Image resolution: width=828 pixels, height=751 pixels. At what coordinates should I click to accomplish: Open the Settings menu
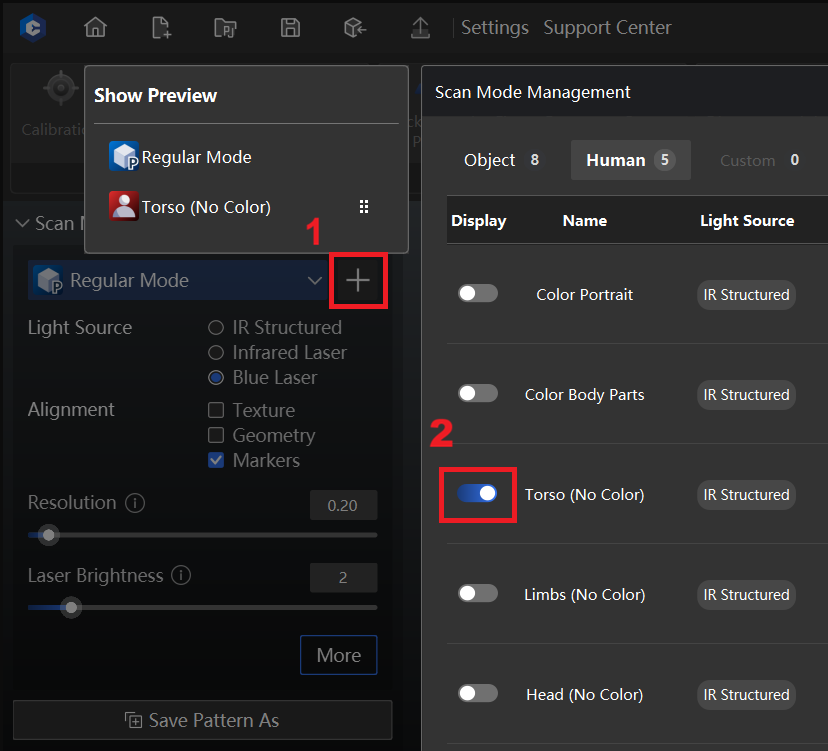click(494, 27)
